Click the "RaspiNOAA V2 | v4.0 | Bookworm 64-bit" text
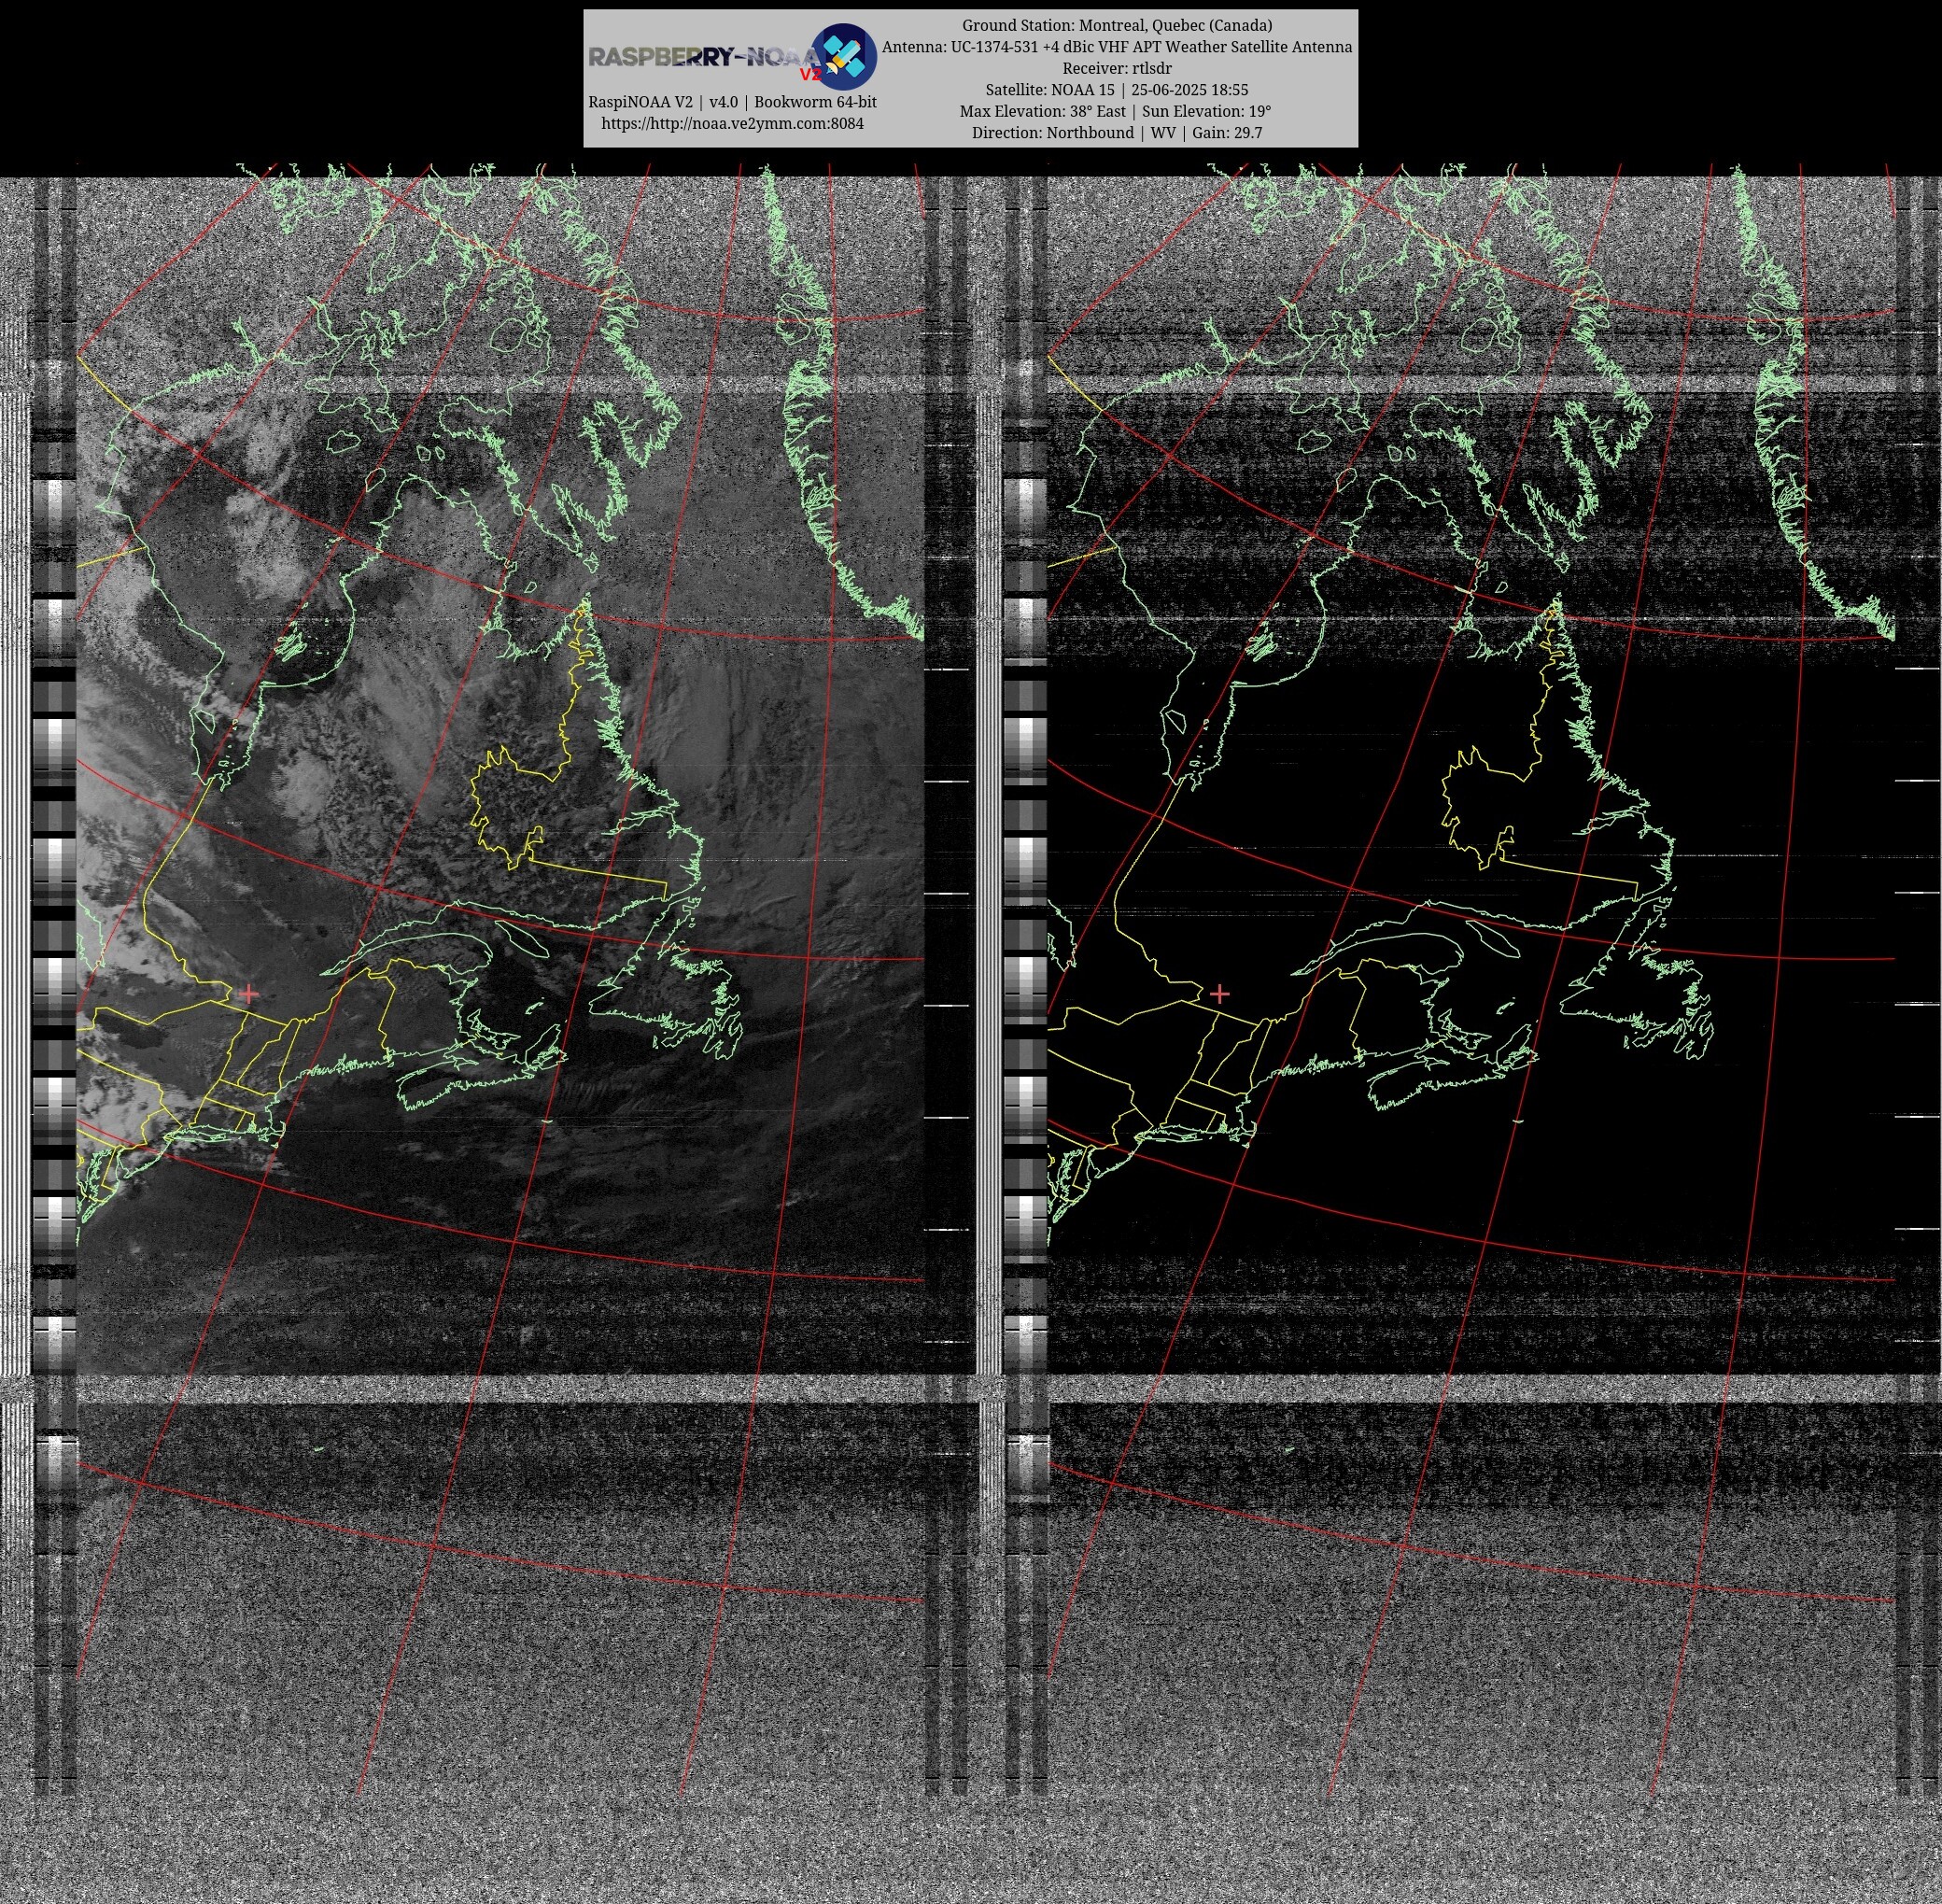This screenshot has width=1942, height=1904. coord(732,102)
